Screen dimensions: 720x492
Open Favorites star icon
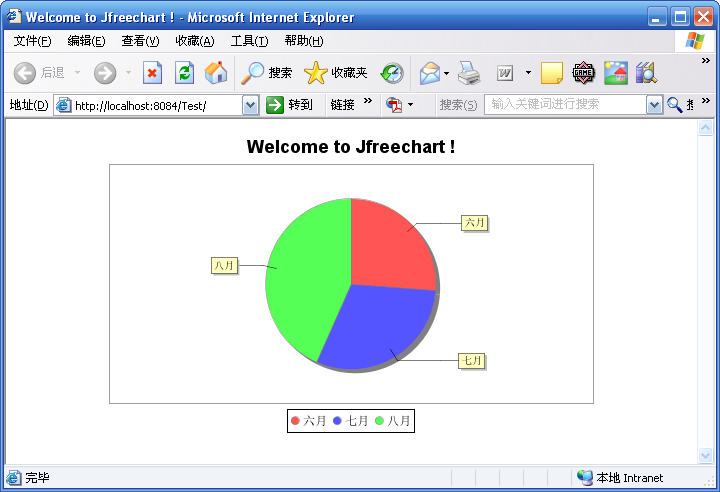315,73
